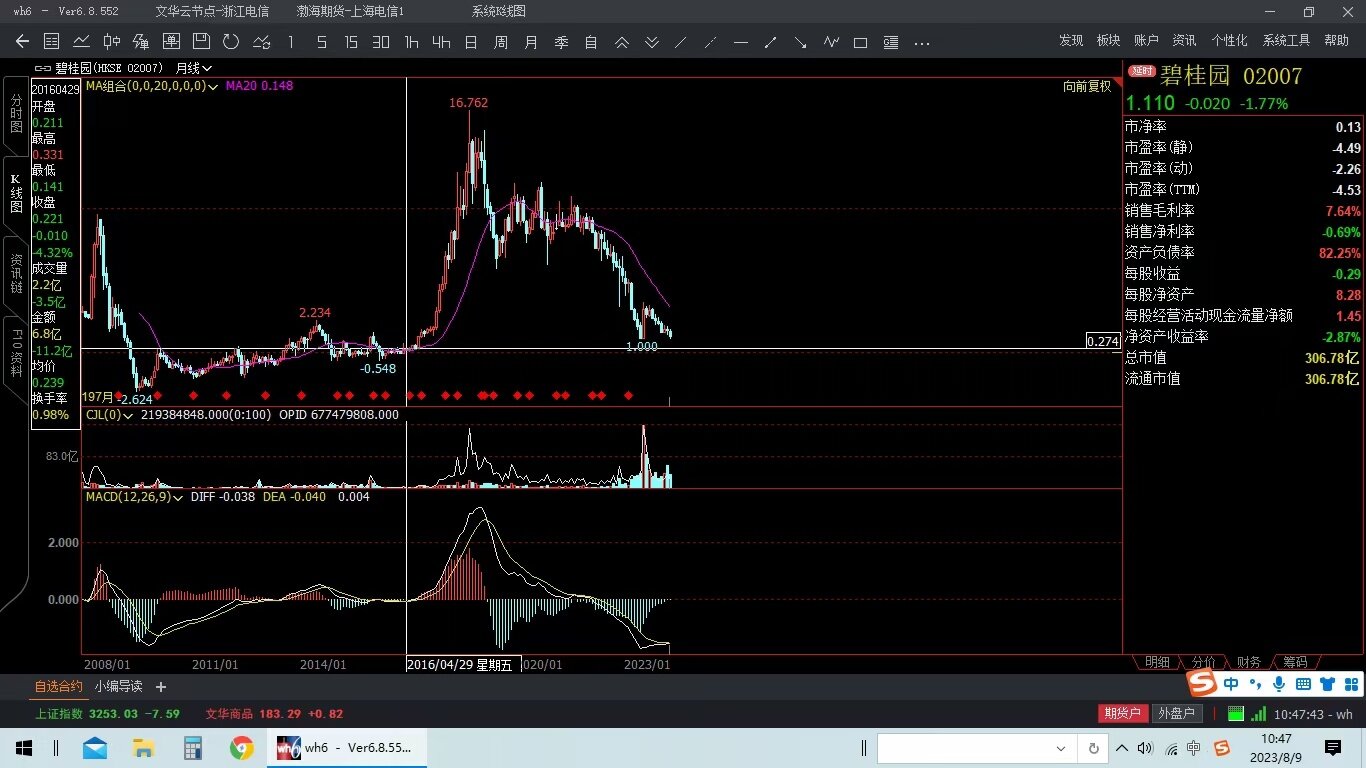Select the candlestick chart icon
Screen dimensions: 1366x768
pos(112,42)
